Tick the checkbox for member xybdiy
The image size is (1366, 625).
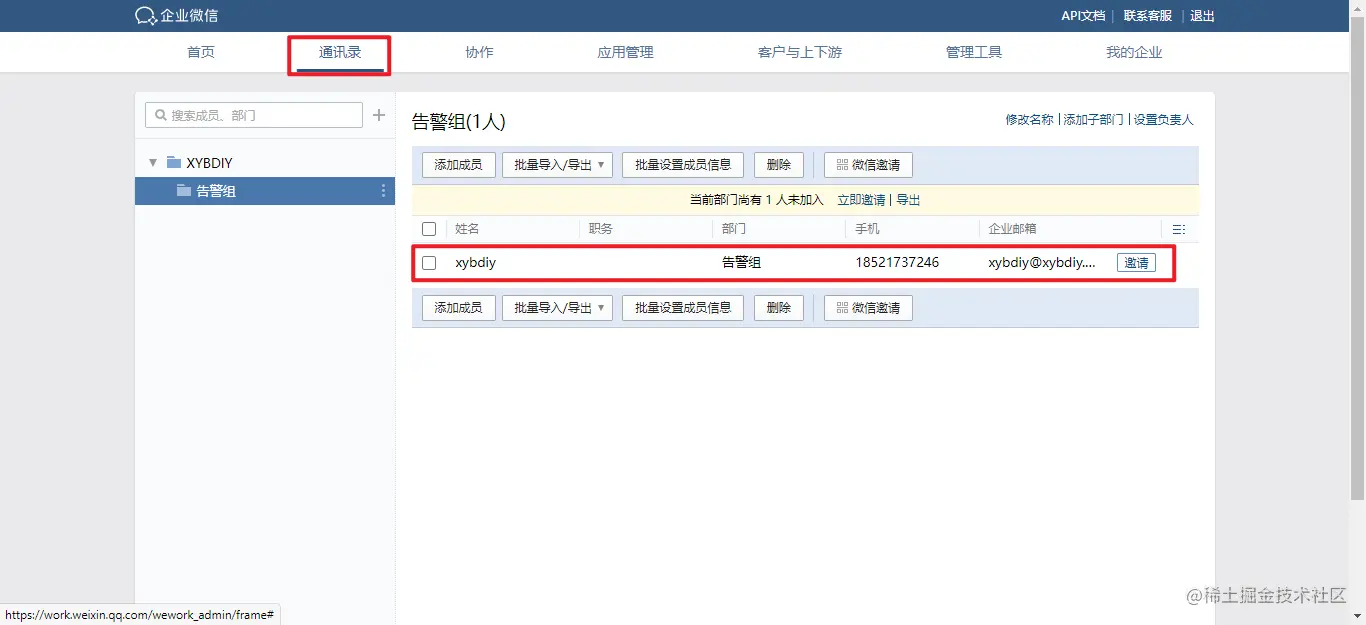429,263
